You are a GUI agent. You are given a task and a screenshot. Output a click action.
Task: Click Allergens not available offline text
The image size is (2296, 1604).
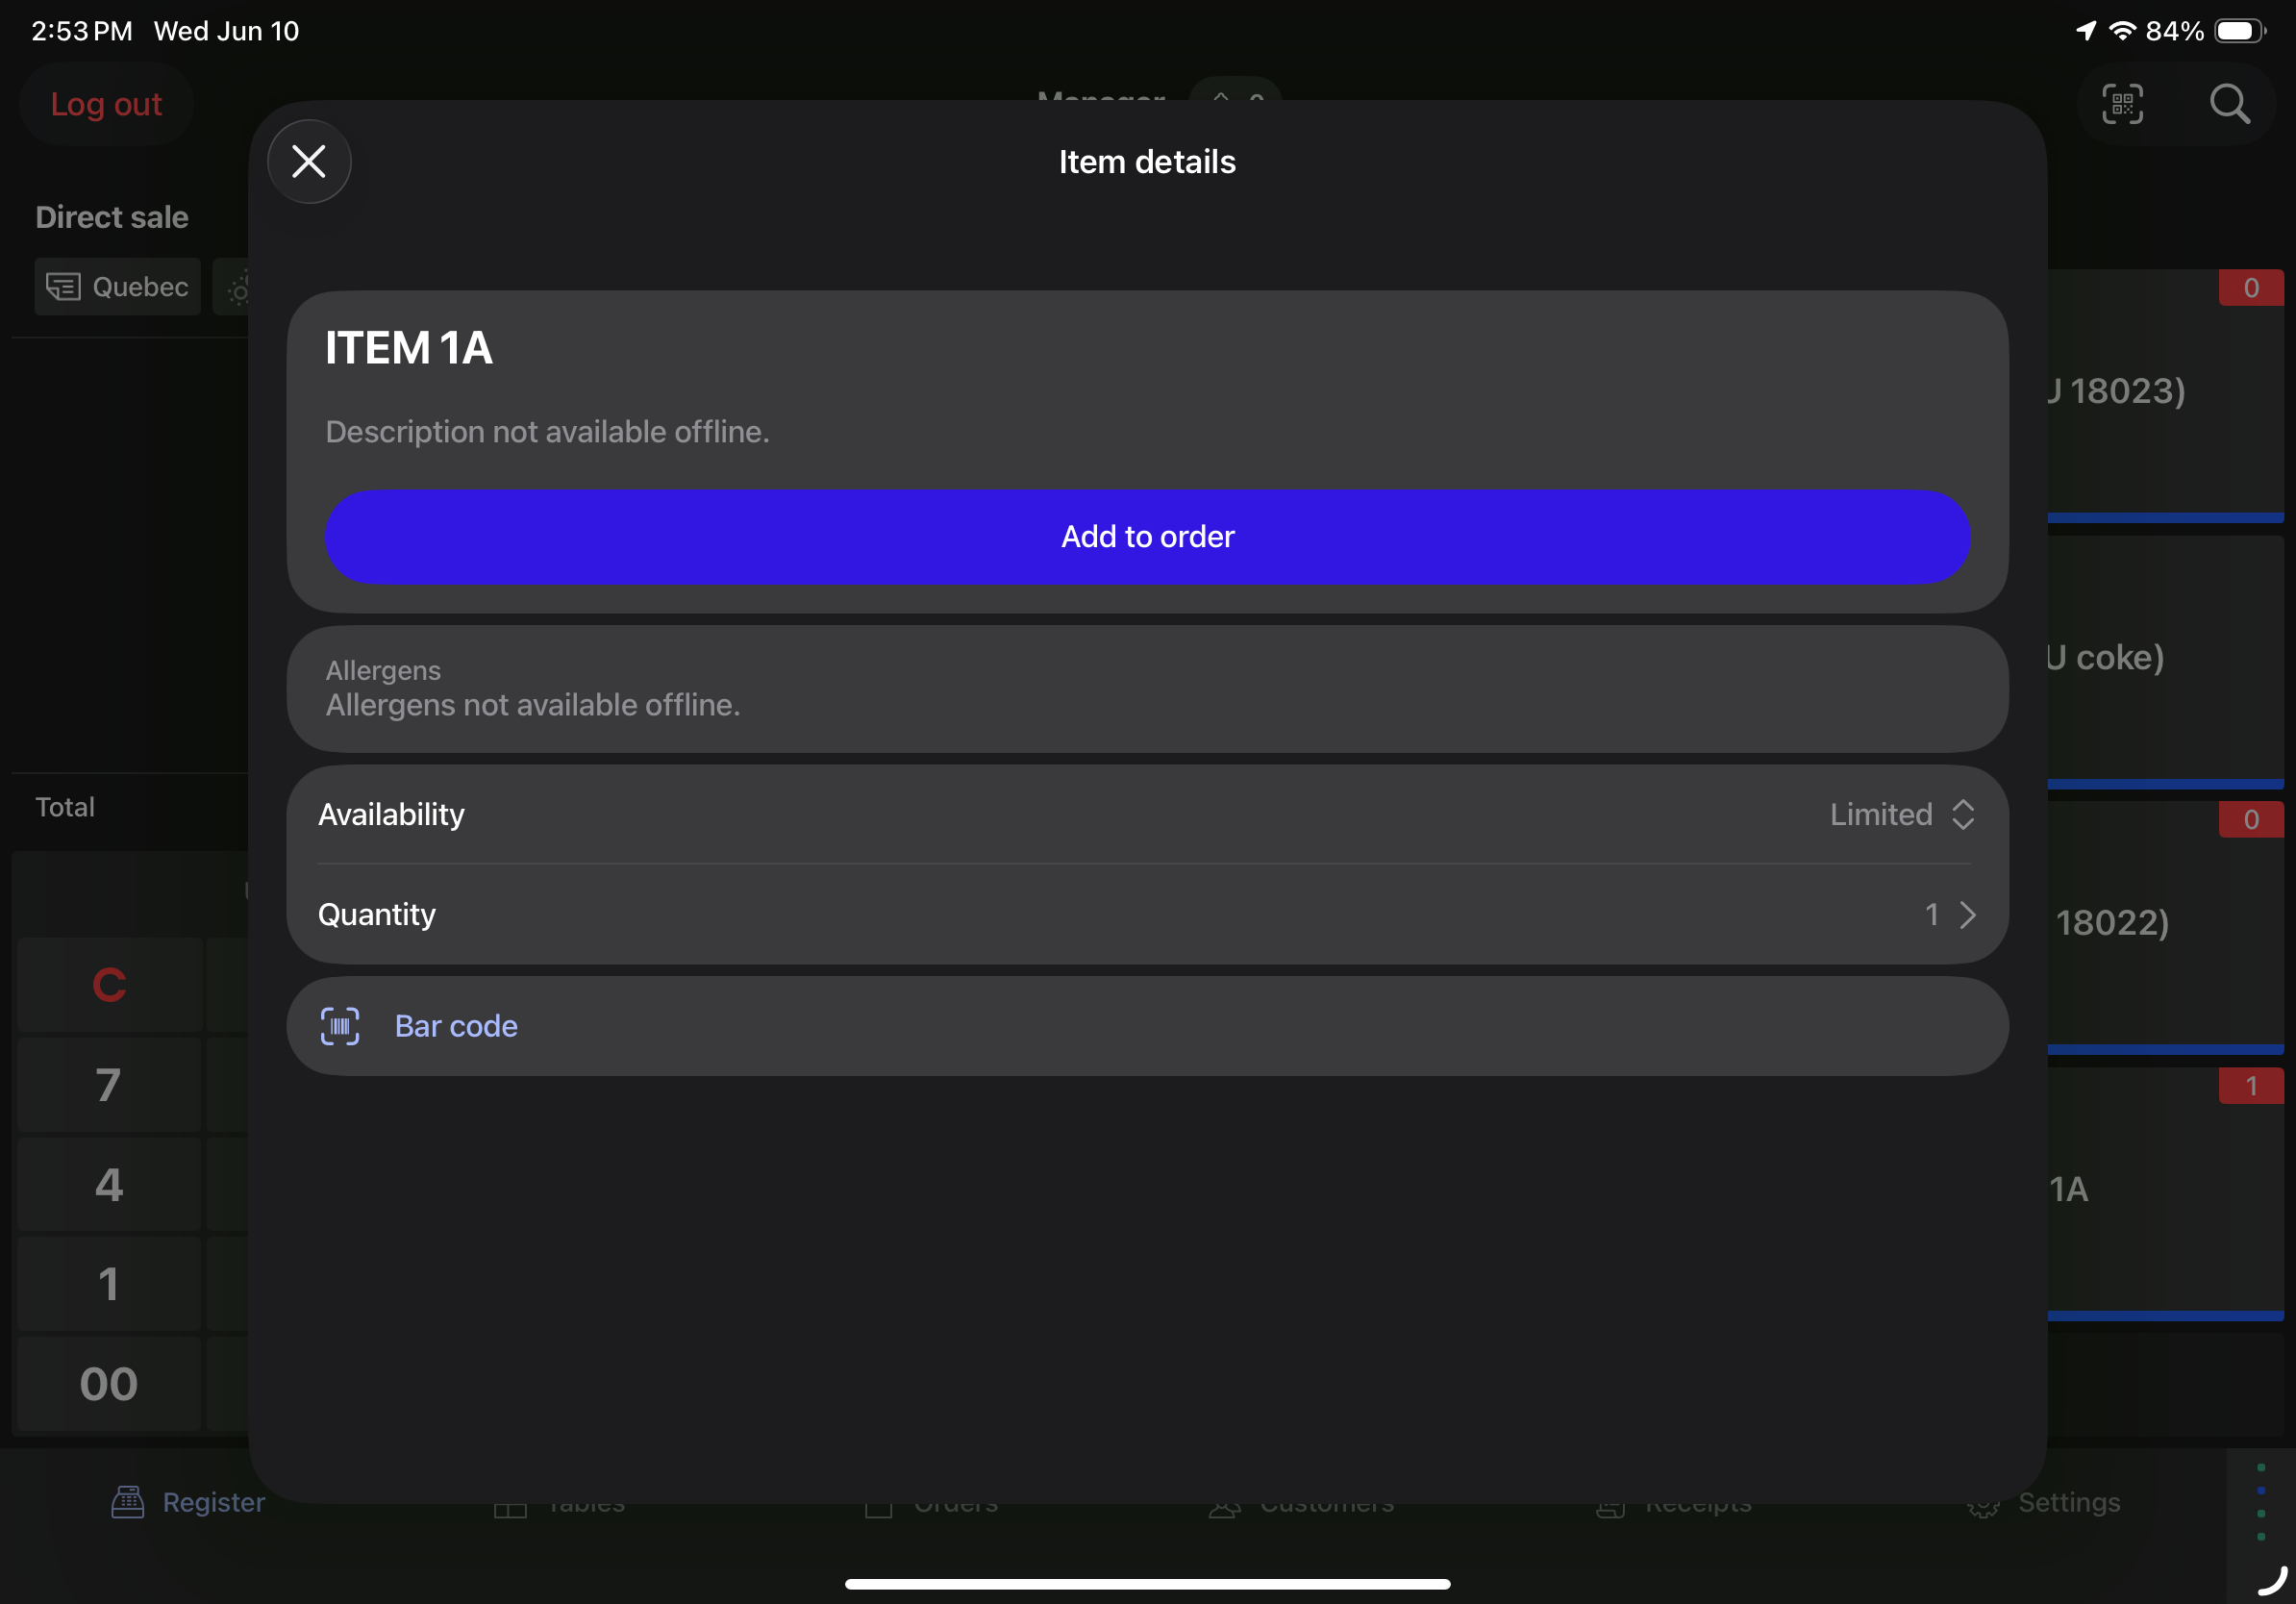[533, 705]
